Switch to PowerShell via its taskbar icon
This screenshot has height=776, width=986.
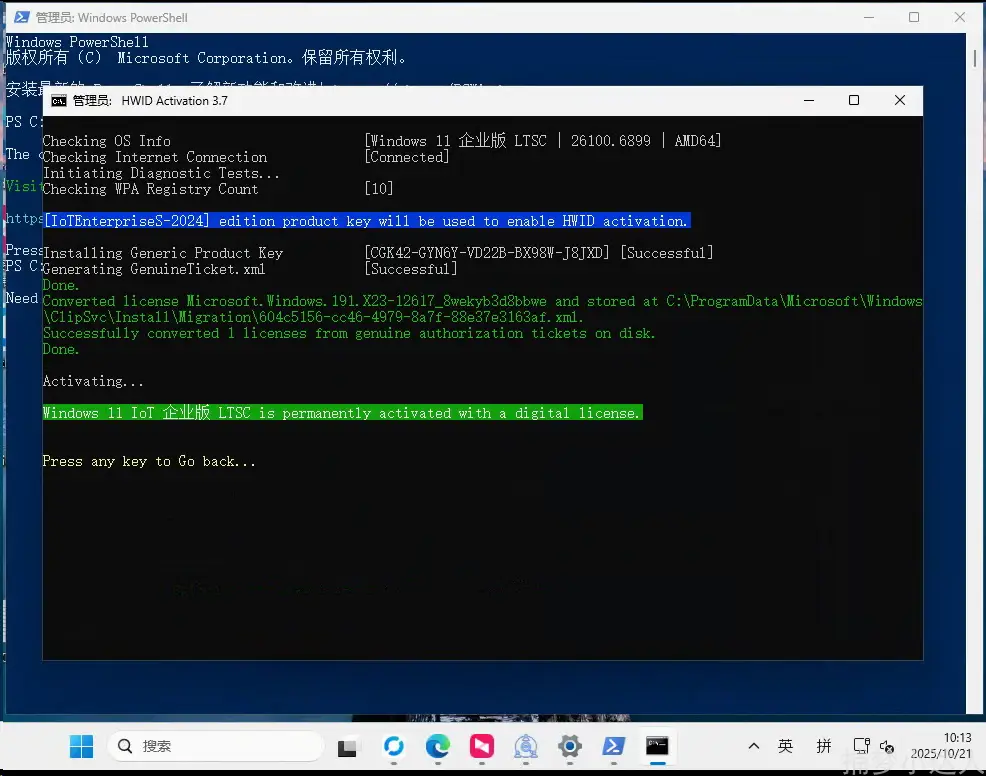click(x=613, y=746)
